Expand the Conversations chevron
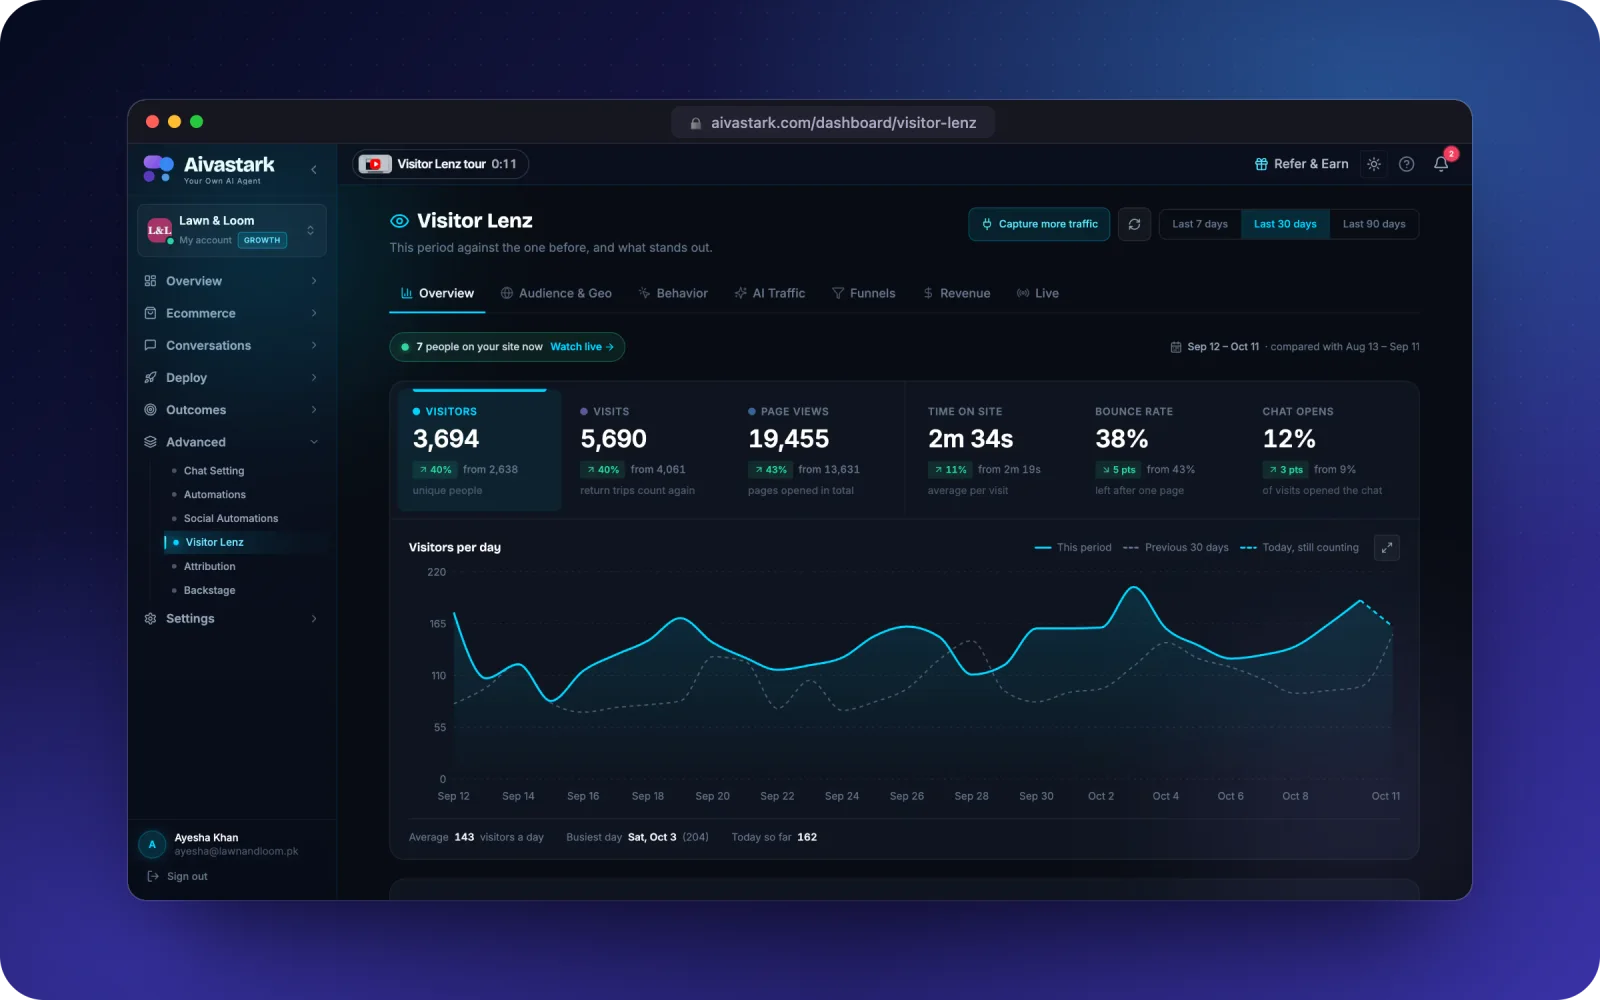Viewport: 1600px width, 1000px height. 314,345
